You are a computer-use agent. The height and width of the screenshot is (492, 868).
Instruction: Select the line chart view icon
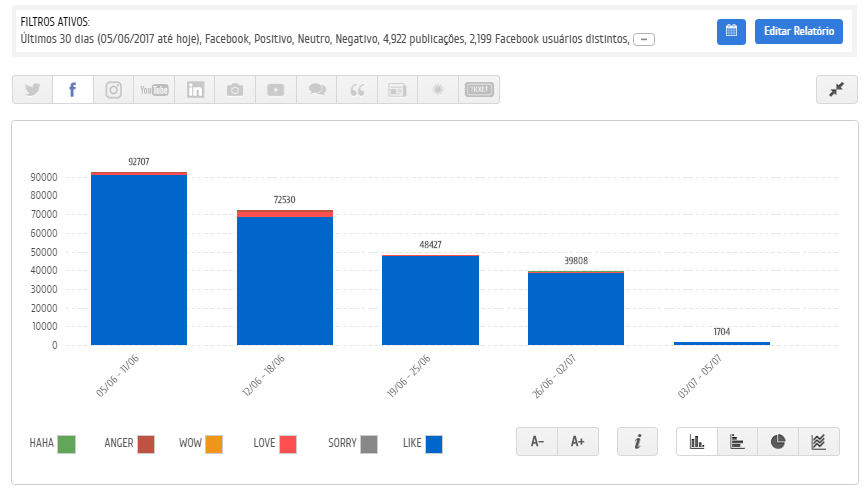click(x=818, y=441)
